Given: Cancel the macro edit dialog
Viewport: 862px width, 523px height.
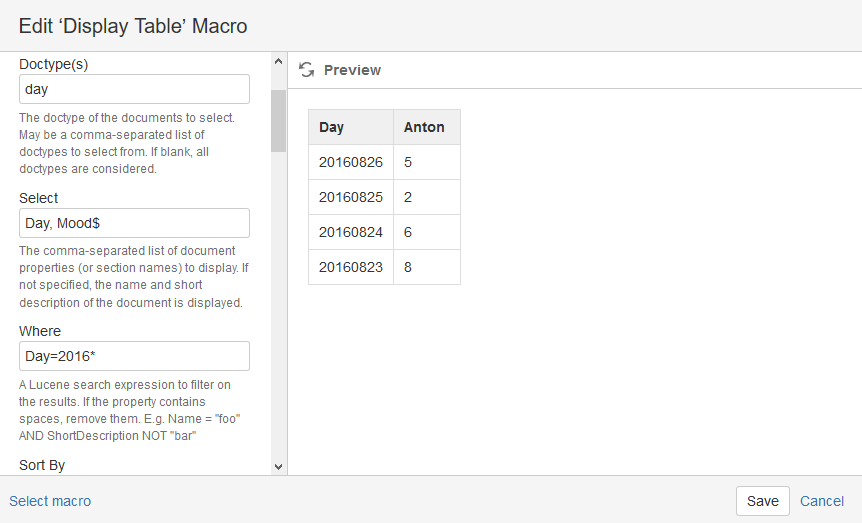Looking at the screenshot, I should [x=822, y=501].
